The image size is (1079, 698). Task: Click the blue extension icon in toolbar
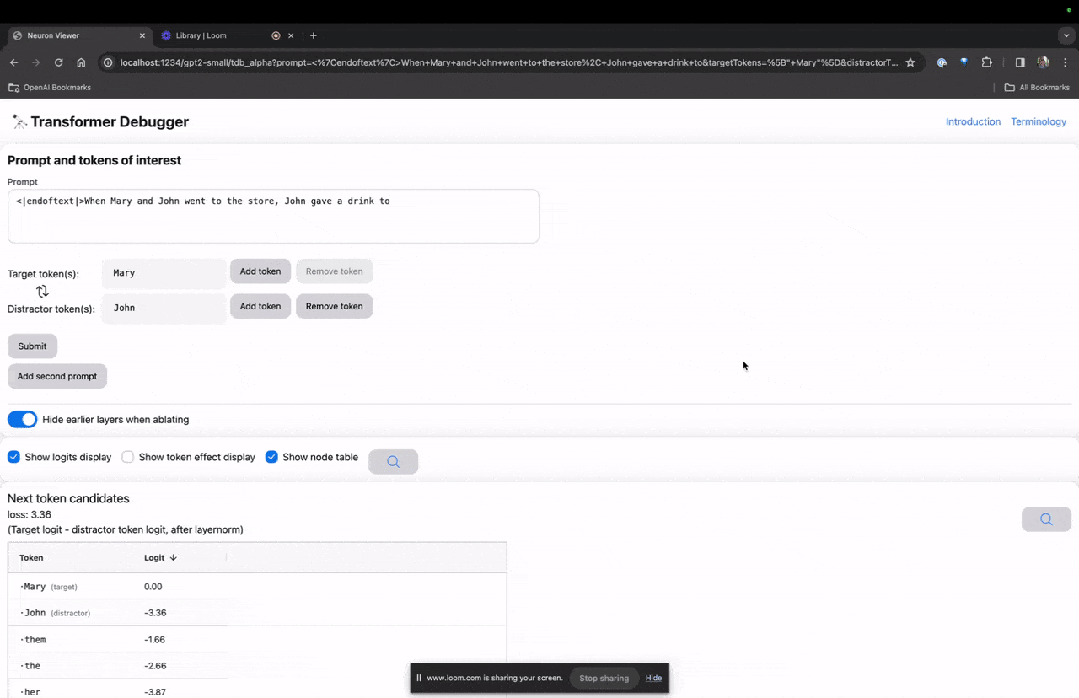coord(963,62)
